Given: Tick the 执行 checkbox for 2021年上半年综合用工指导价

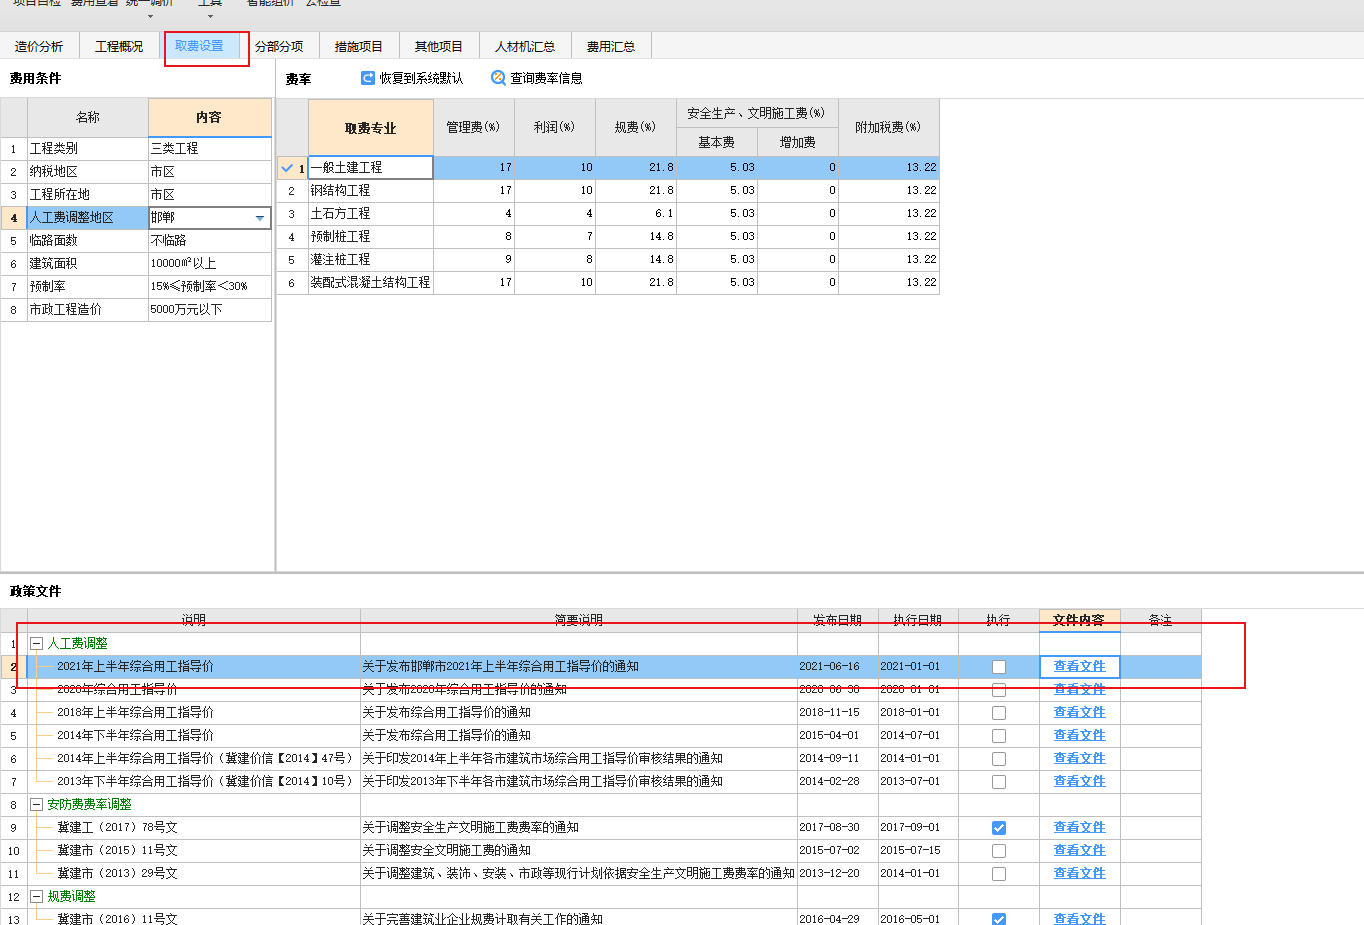Looking at the screenshot, I should tap(999, 667).
